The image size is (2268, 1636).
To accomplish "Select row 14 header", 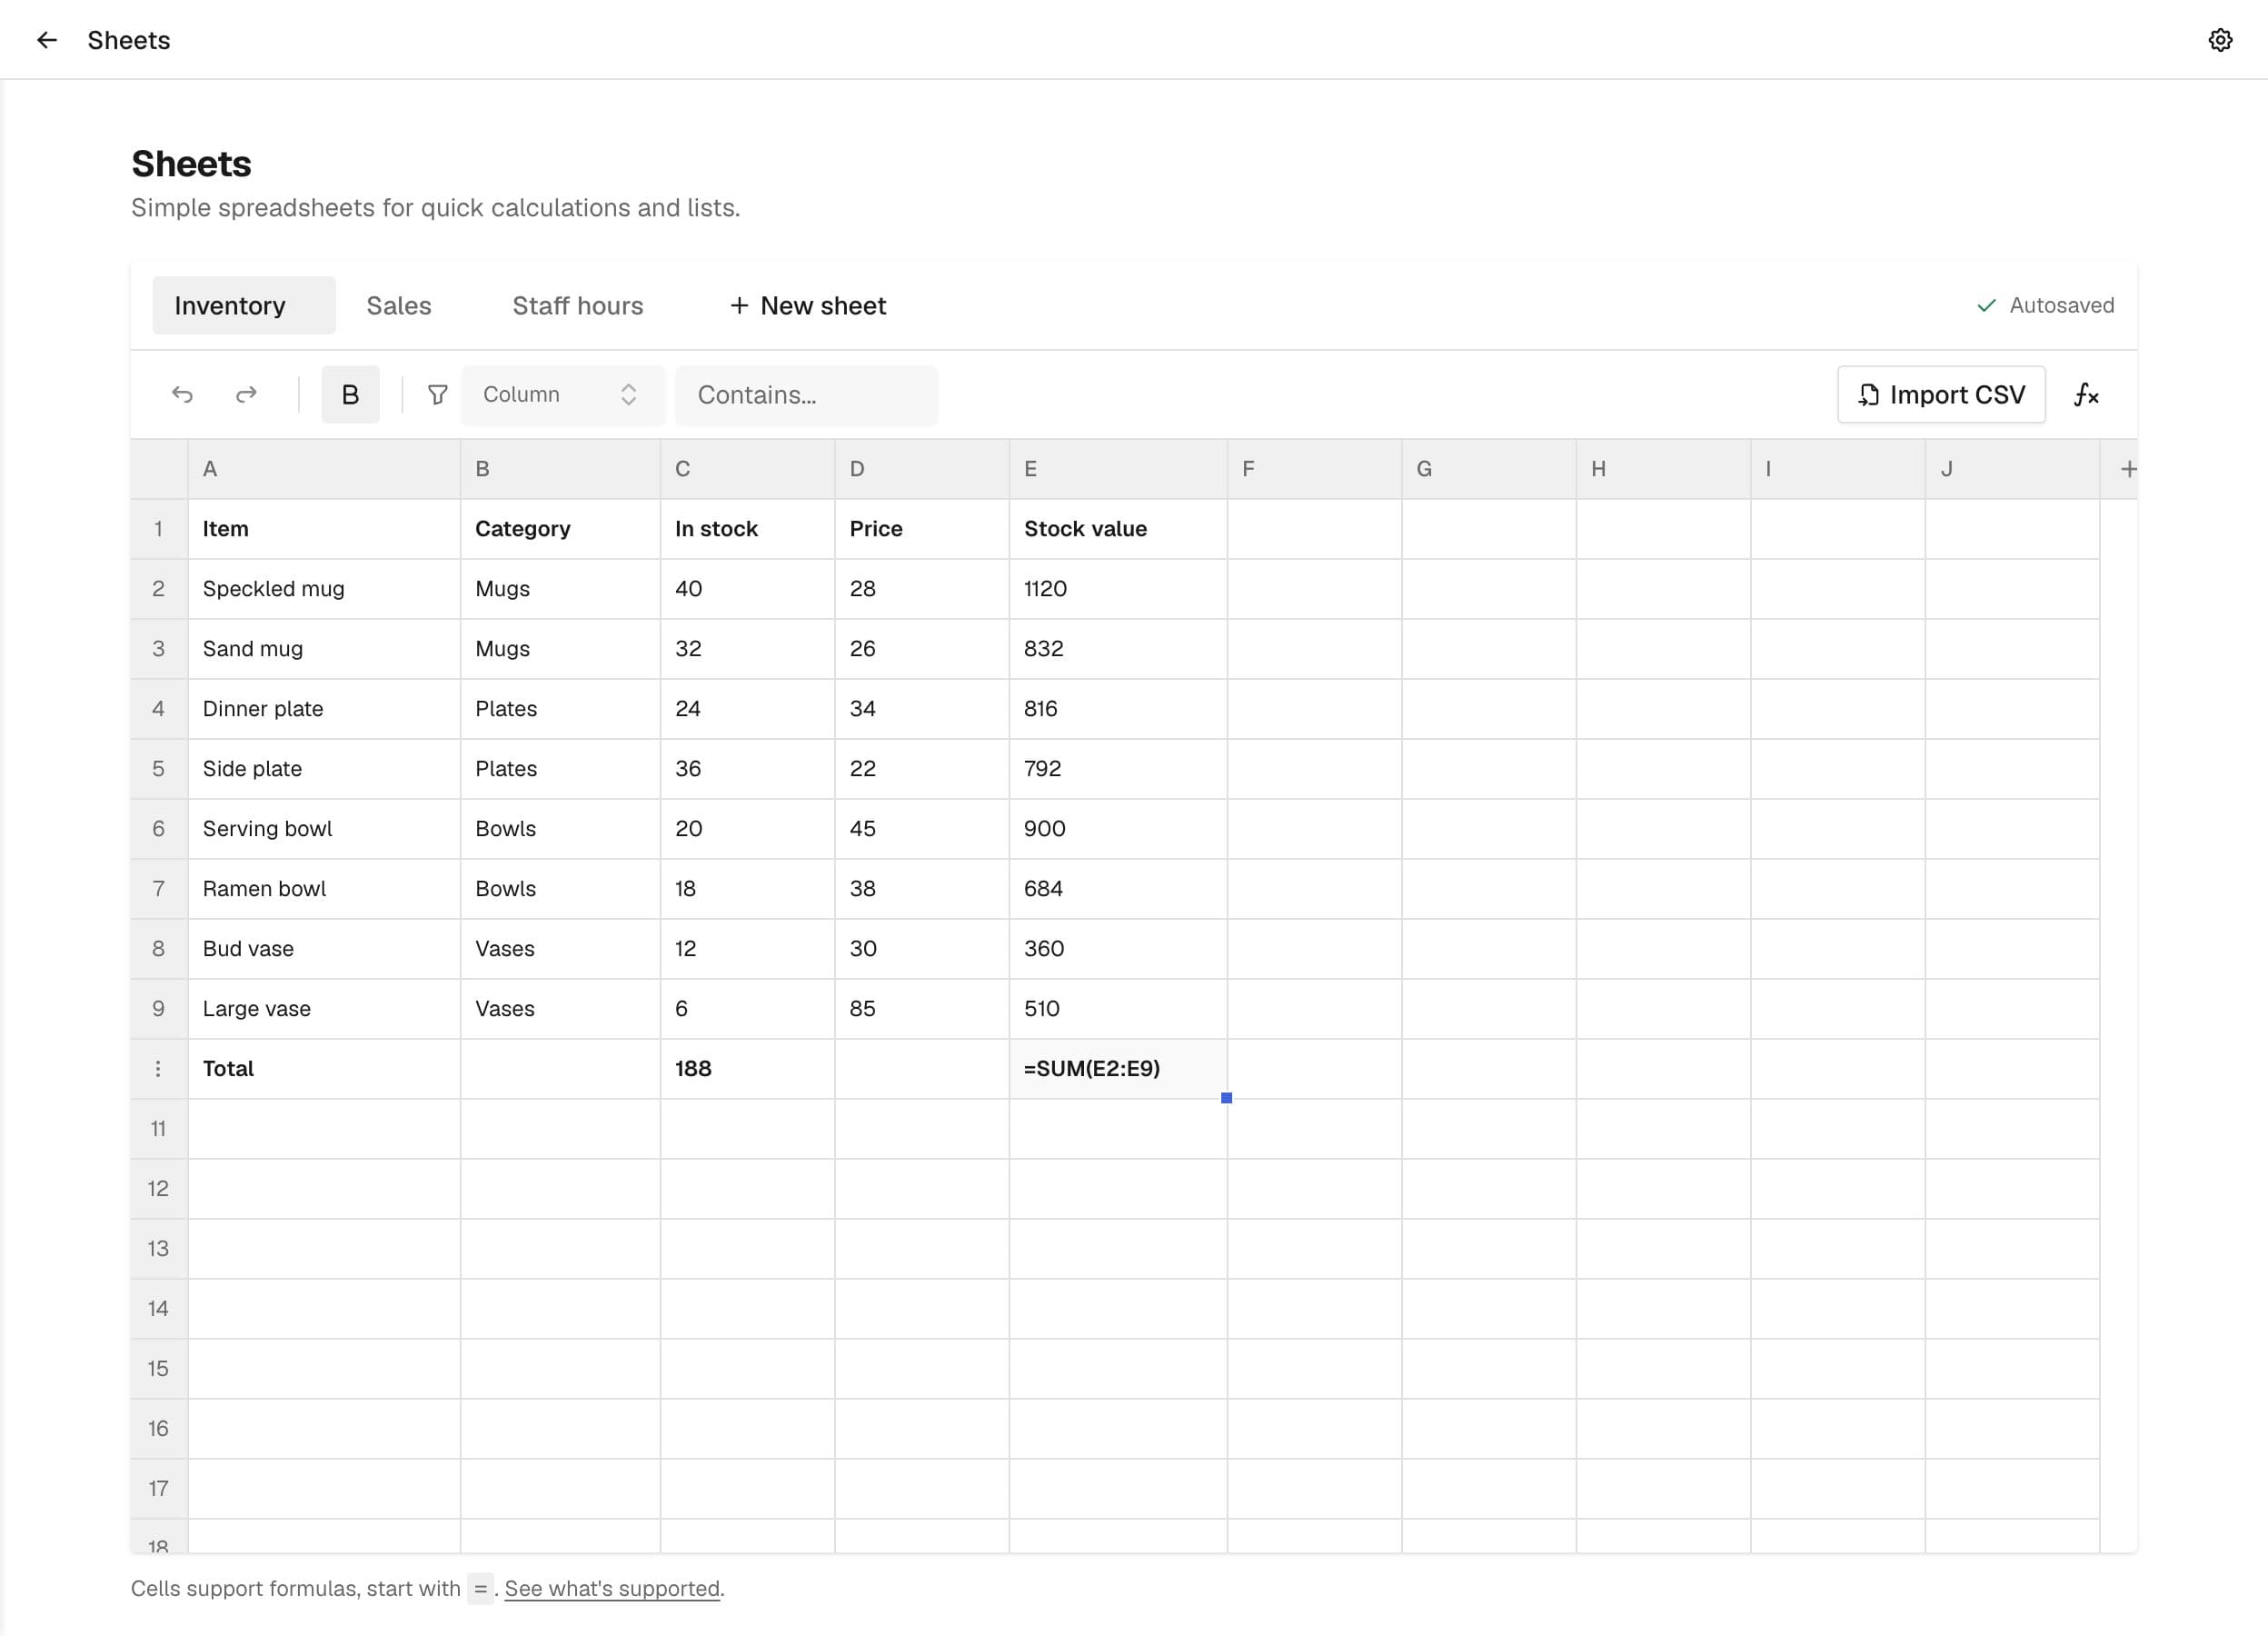I will click(x=158, y=1309).
